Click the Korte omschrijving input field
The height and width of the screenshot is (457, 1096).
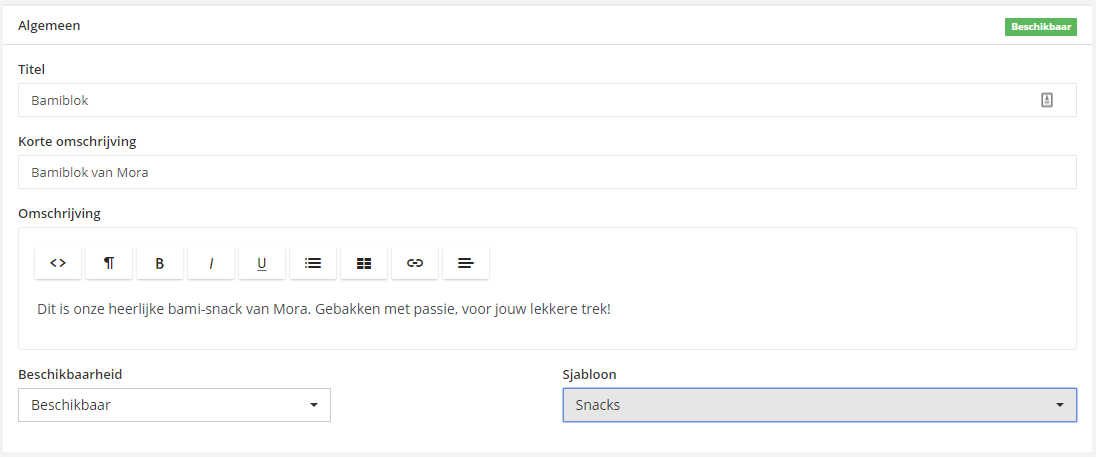pos(547,172)
